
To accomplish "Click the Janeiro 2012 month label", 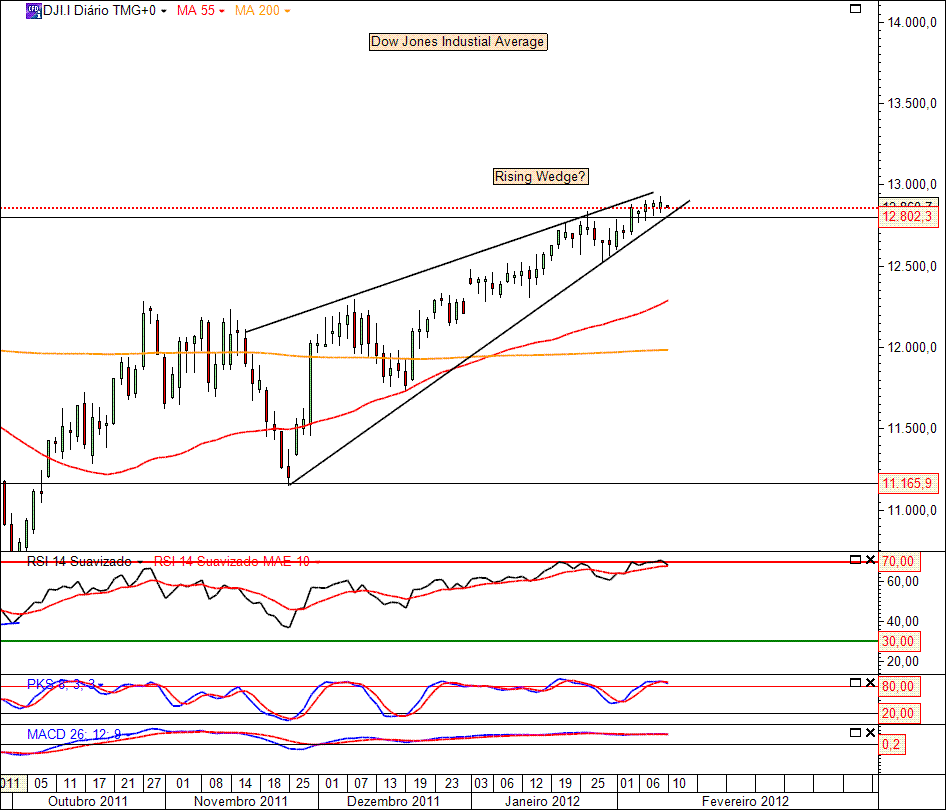I will coord(542,802).
